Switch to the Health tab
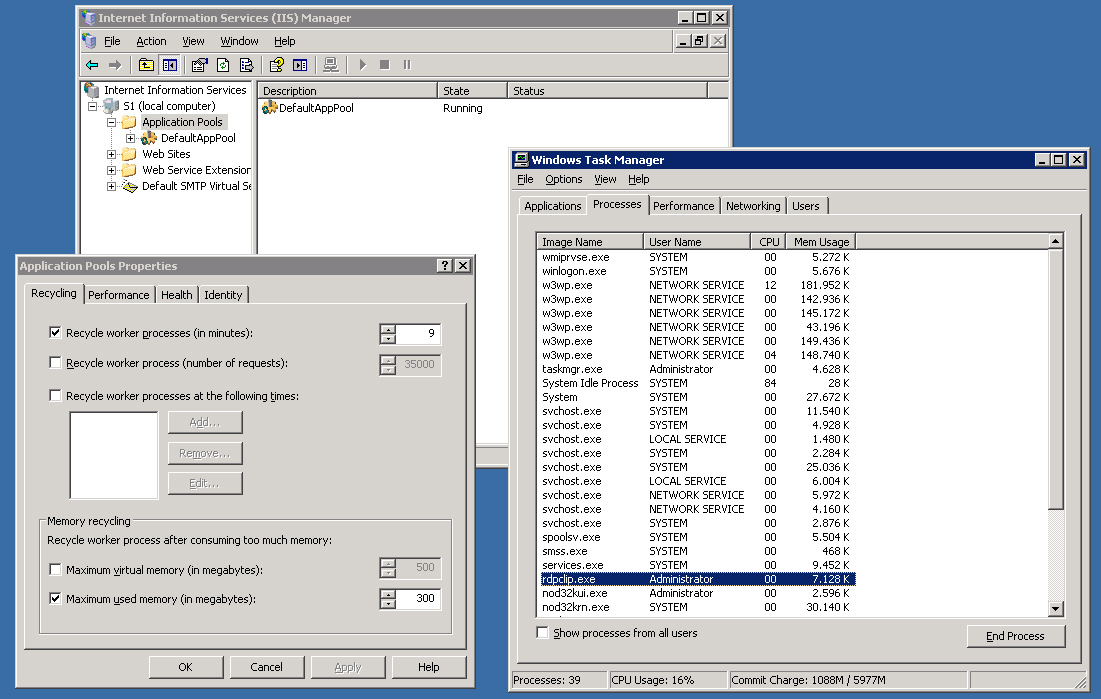 (176, 295)
